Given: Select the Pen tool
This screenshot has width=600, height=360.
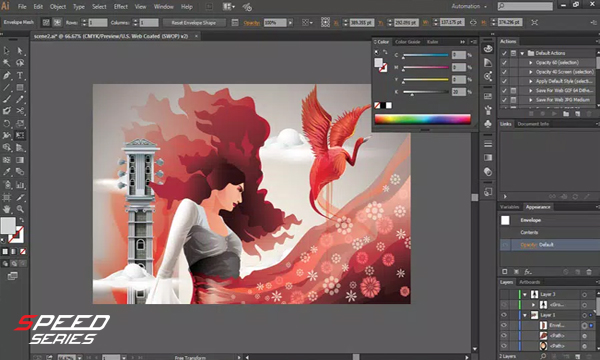Looking at the screenshot, I should [7, 75].
